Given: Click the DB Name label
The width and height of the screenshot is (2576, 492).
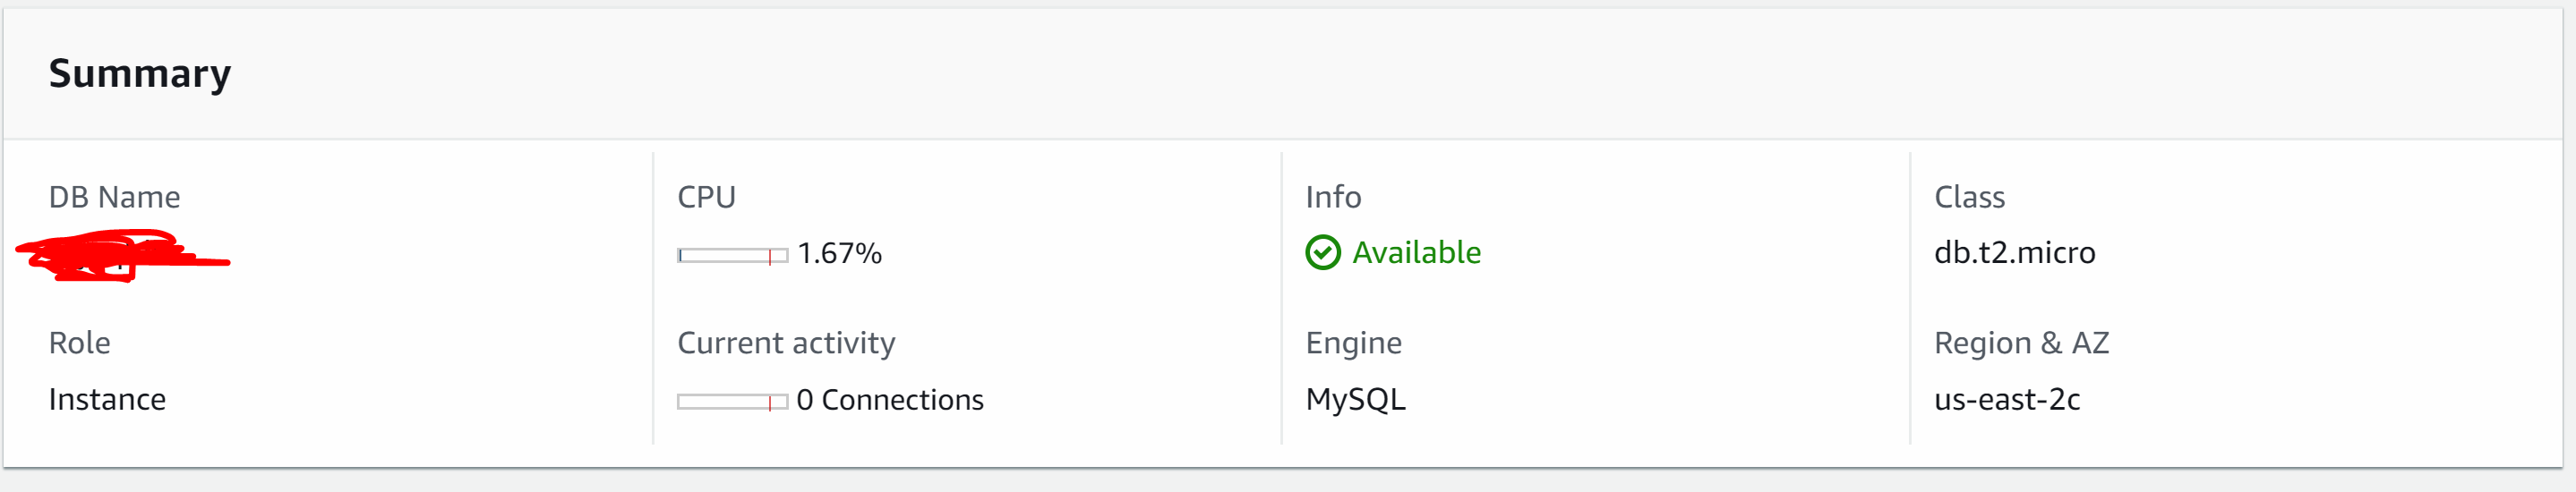Looking at the screenshot, I should [114, 197].
